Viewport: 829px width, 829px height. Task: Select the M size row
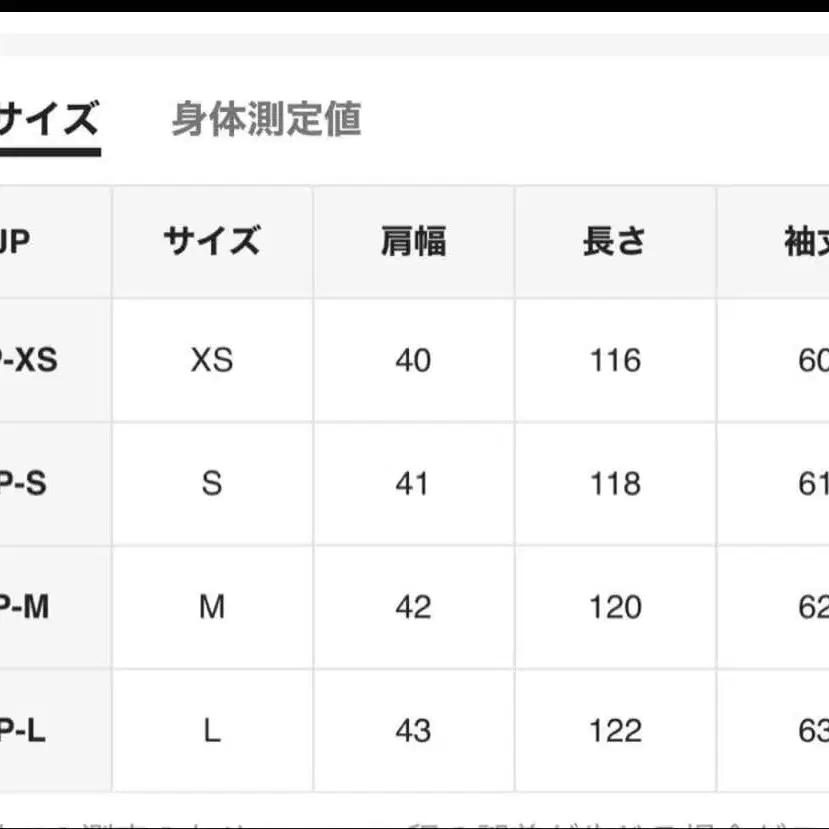(211, 606)
